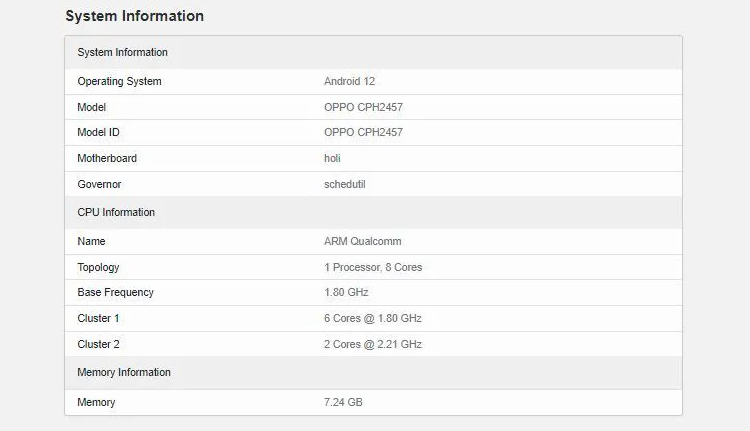Click the Memory Information section header
The width and height of the screenshot is (750, 431).
pyautogui.click(x=124, y=372)
